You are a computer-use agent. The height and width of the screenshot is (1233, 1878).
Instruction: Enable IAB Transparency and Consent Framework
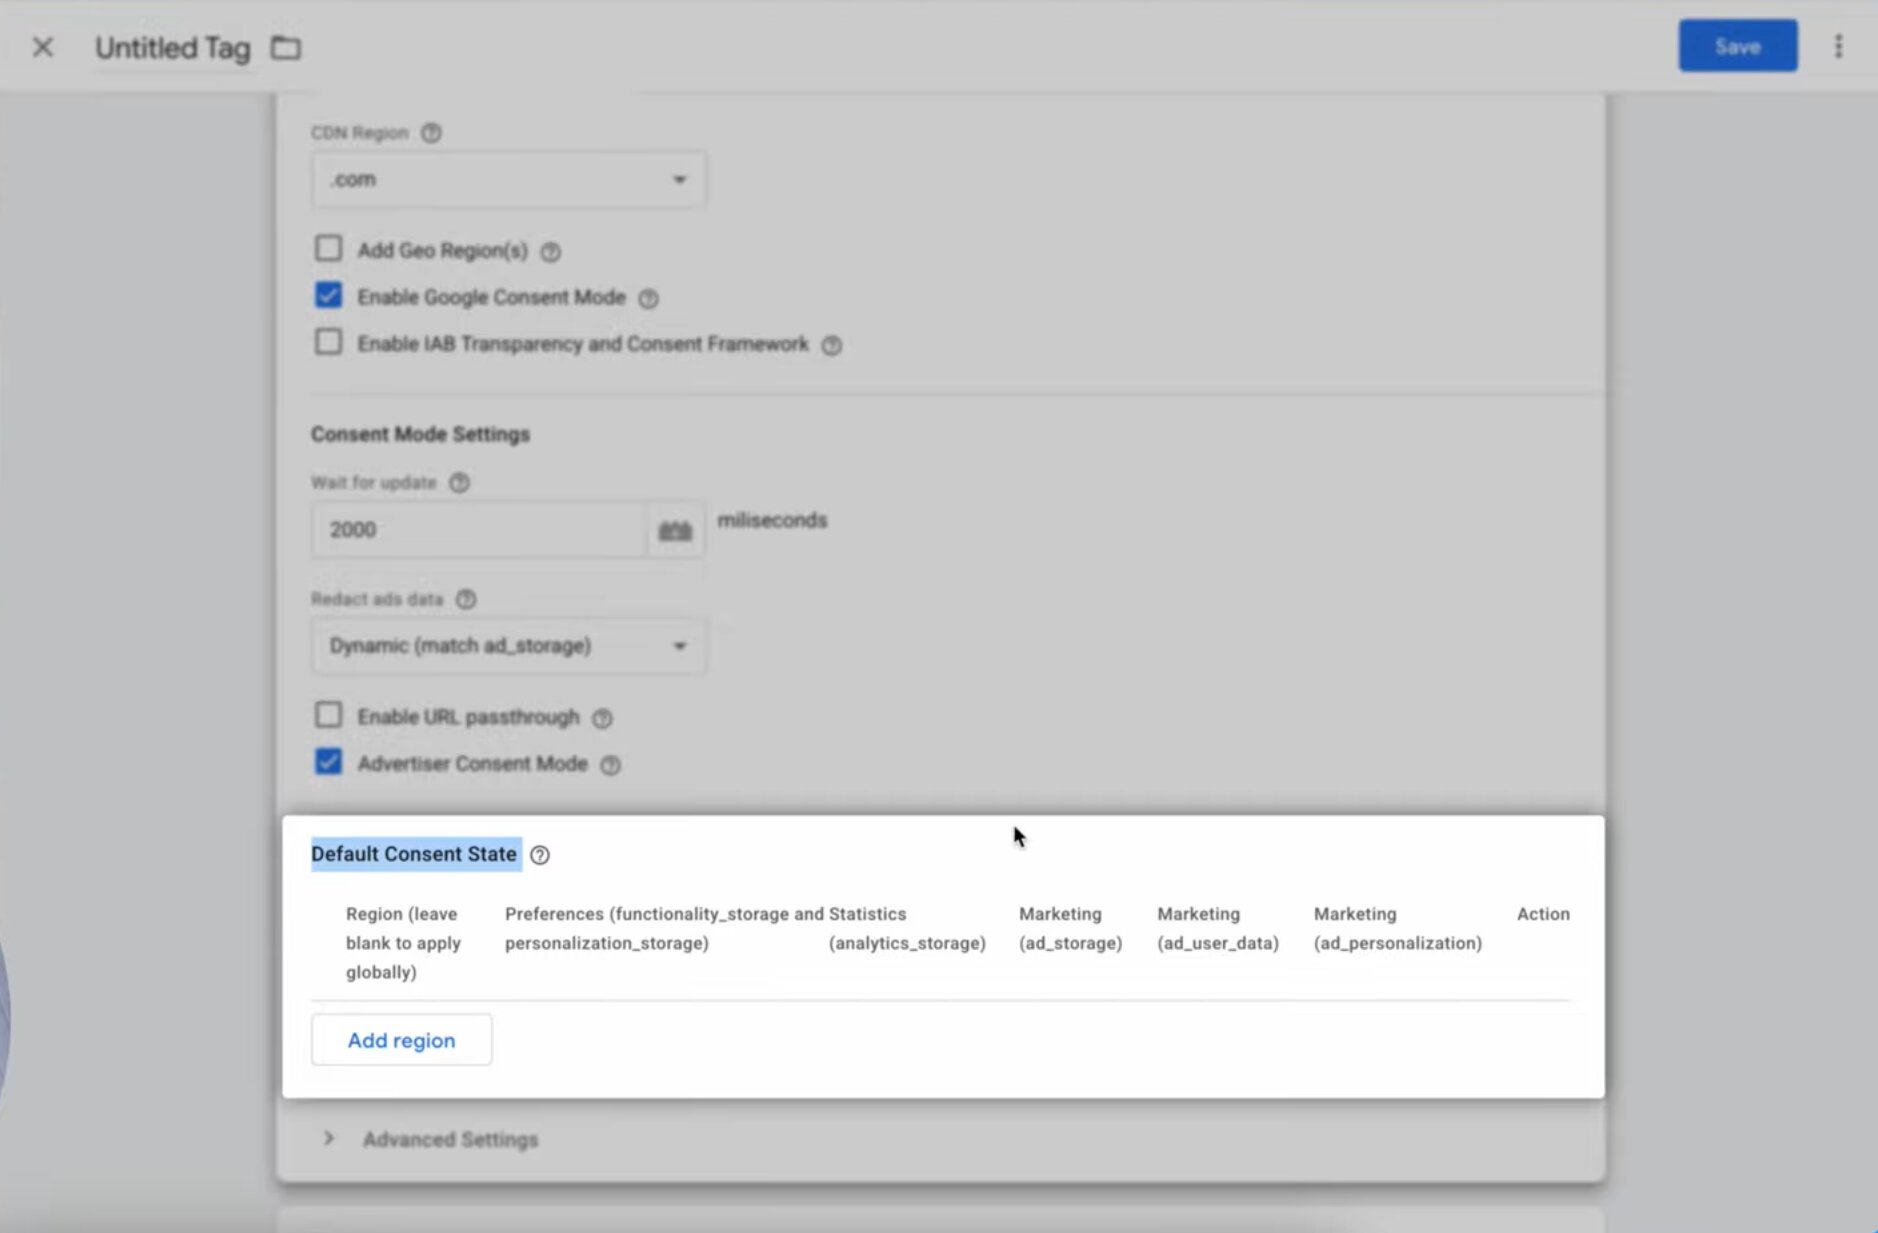(328, 342)
